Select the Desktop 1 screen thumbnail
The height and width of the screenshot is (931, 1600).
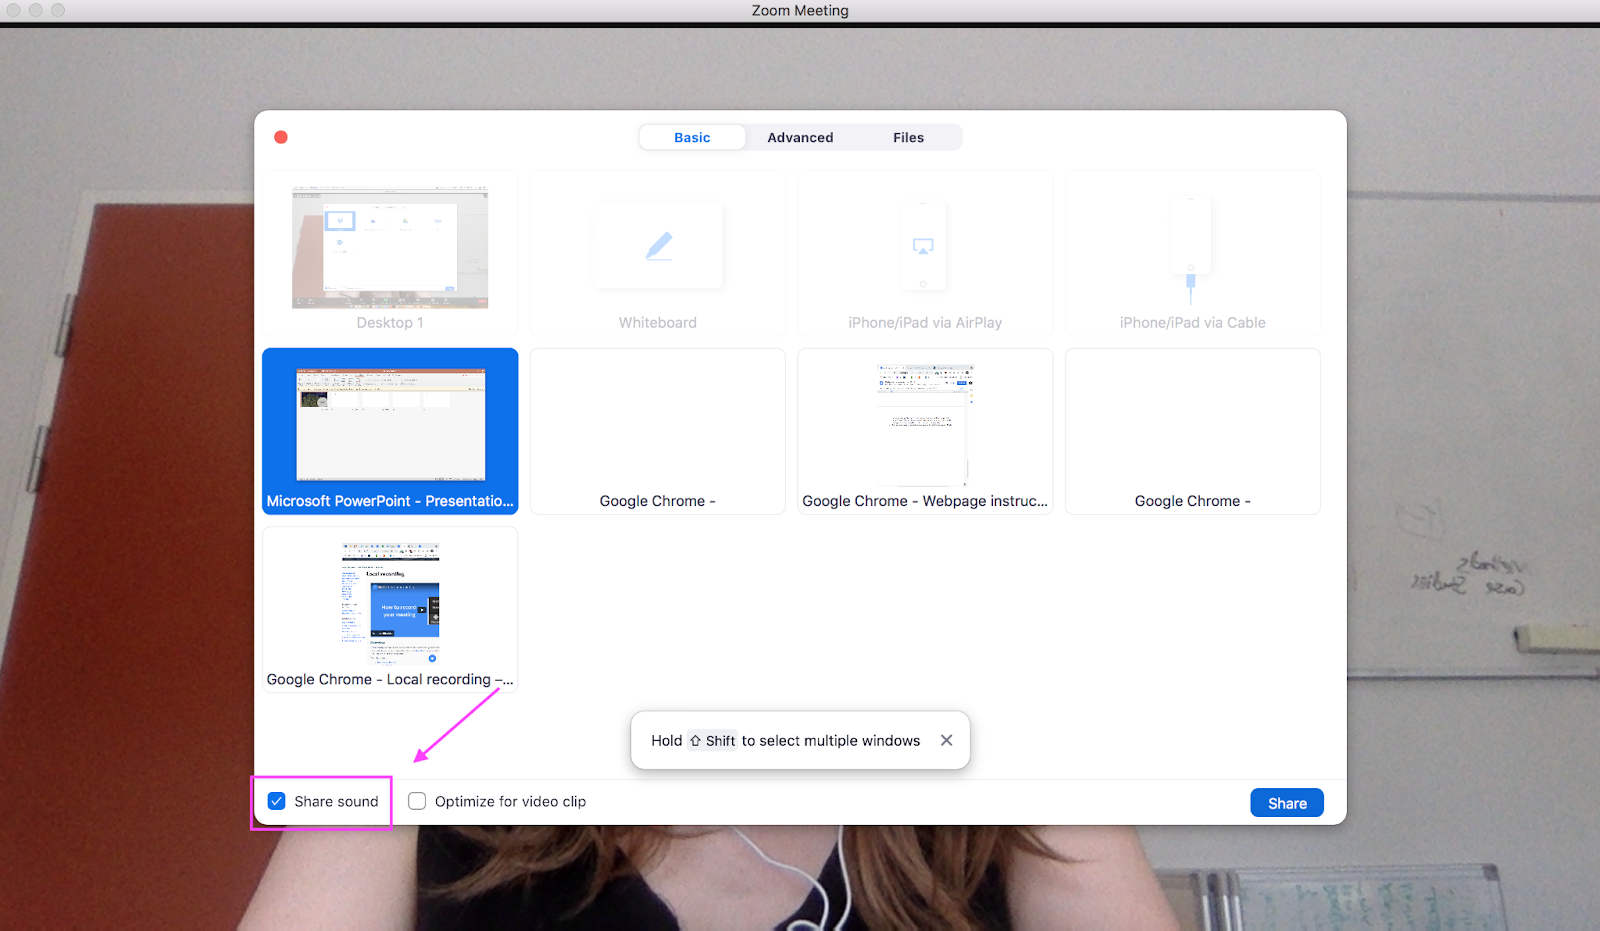click(x=390, y=248)
